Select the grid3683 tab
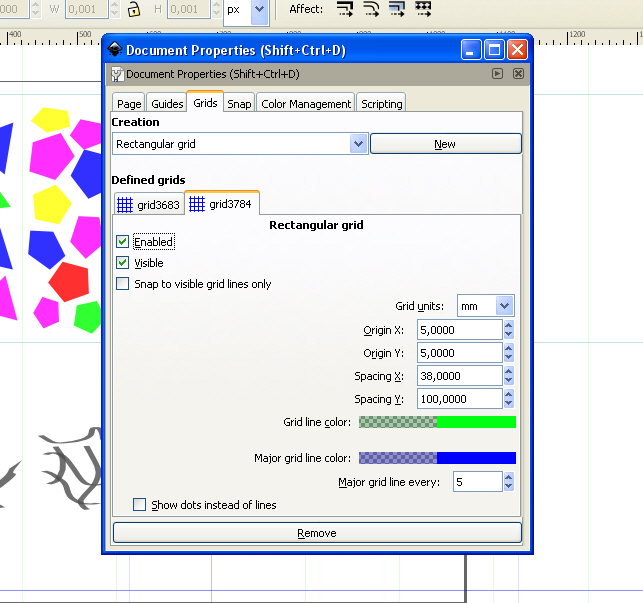This screenshot has width=643, height=603. pyautogui.click(x=149, y=205)
